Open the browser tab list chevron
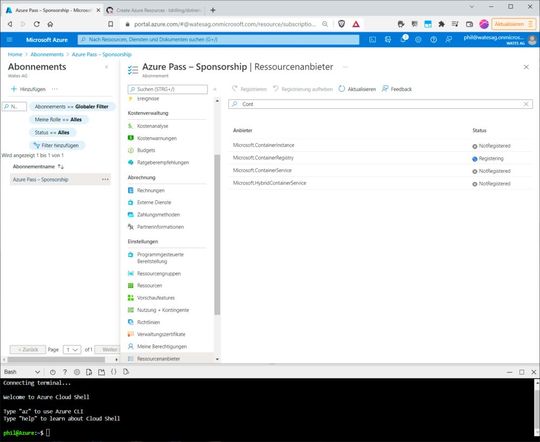 click(472, 7)
